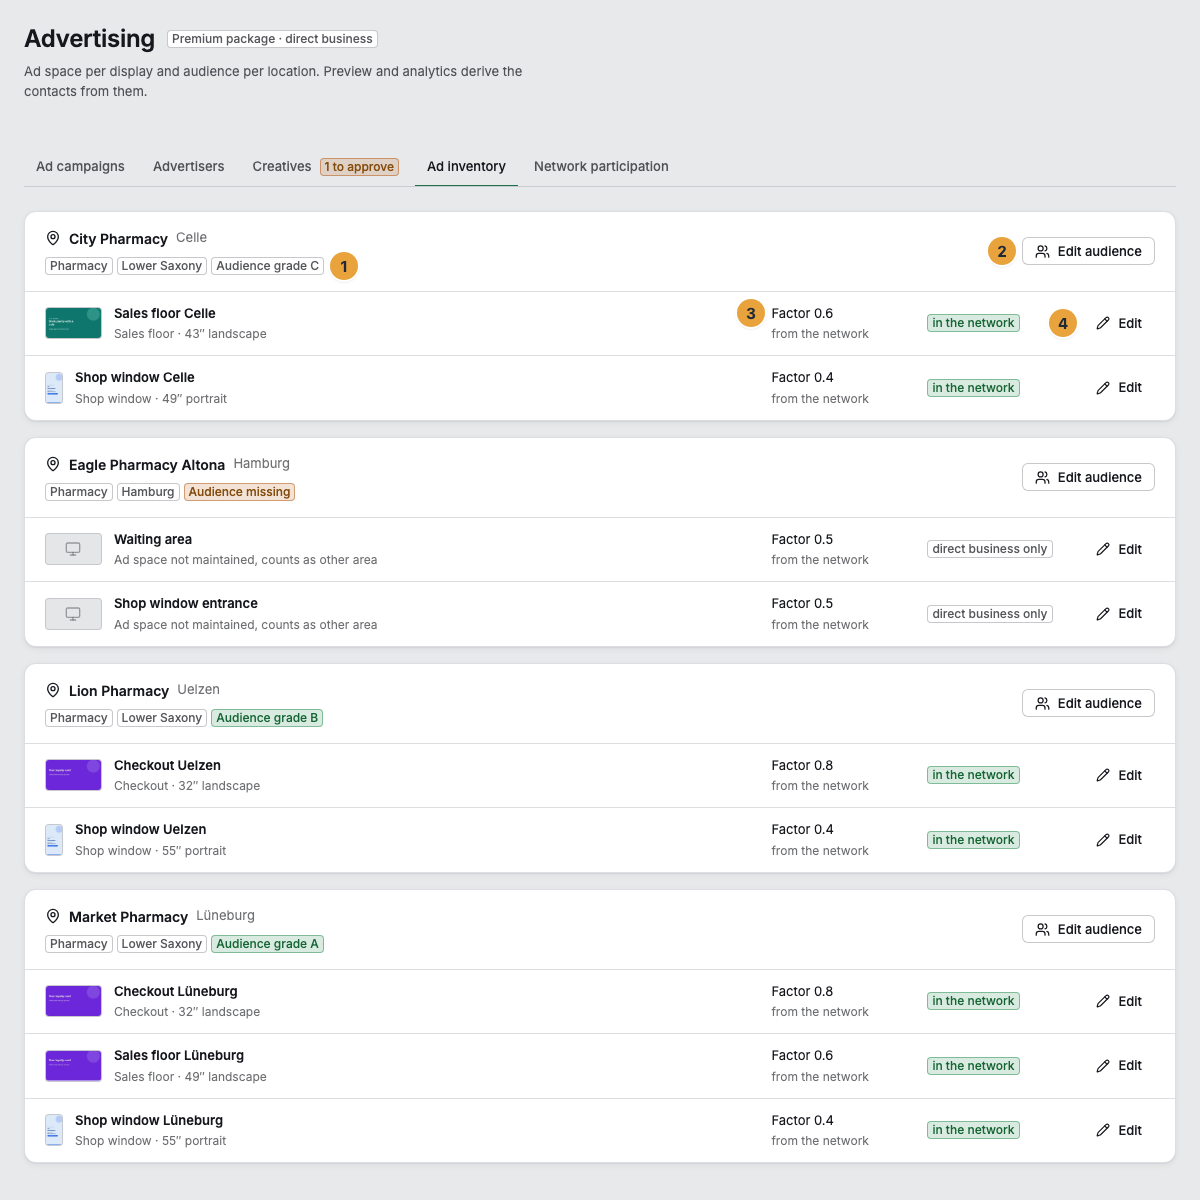Edit the Shop window Celle display
This screenshot has height=1200, width=1200.
click(x=1119, y=387)
